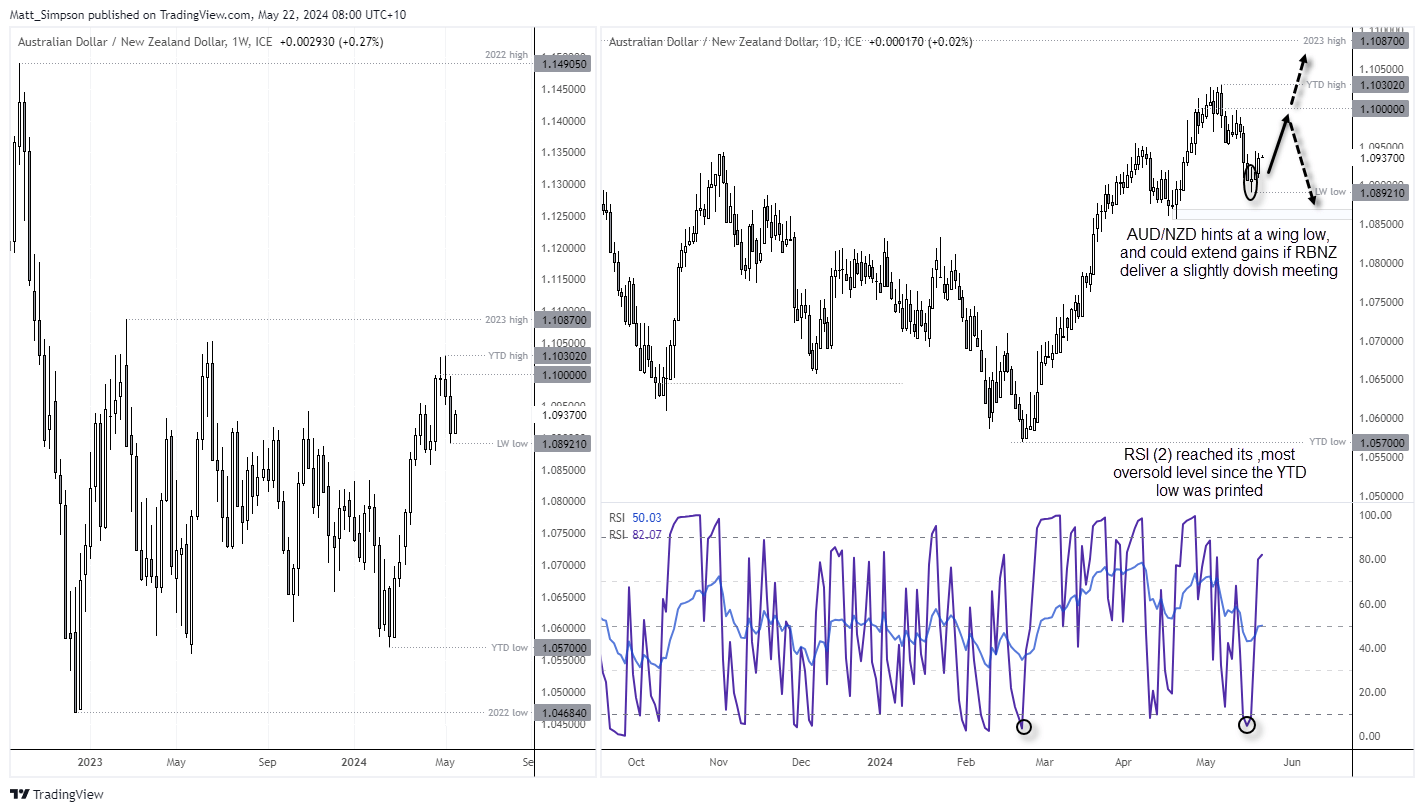Image resolution: width=1424 pixels, height=812 pixels.
Task: Click 'YTD high' label on the weekly chart
Action: pos(508,356)
